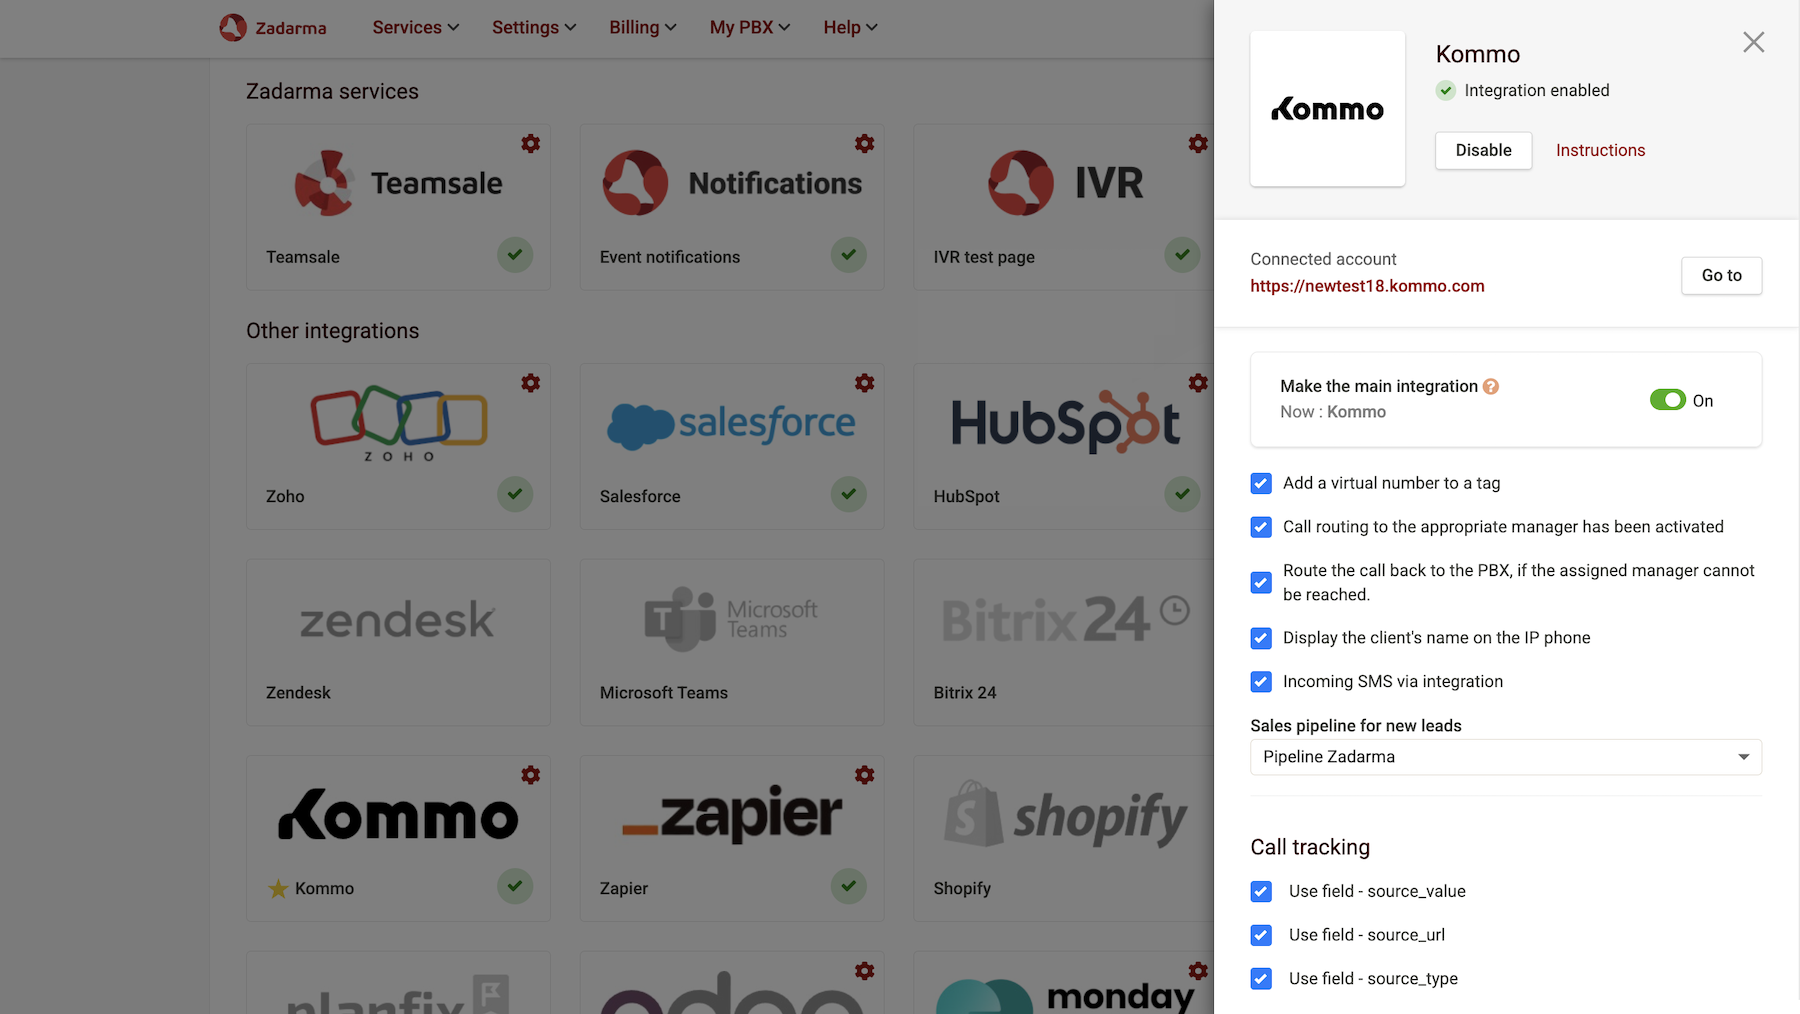Viewport: 1800px width, 1014px height.
Task: Expand the Help menu
Action: click(x=851, y=27)
